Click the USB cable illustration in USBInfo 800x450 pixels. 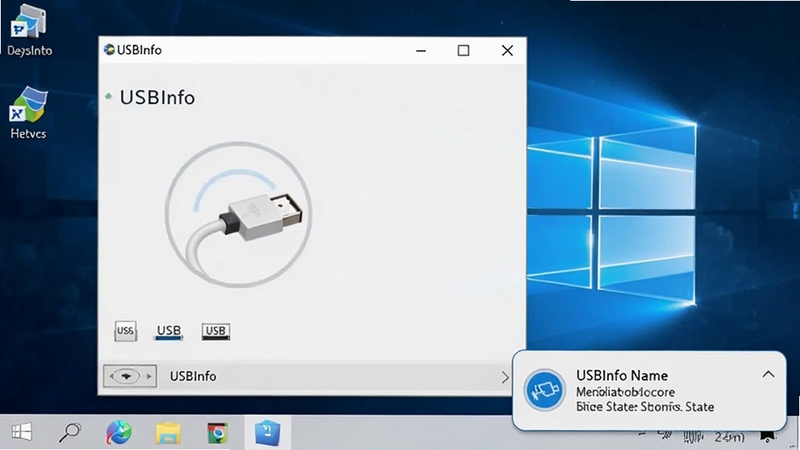coord(238,215)
